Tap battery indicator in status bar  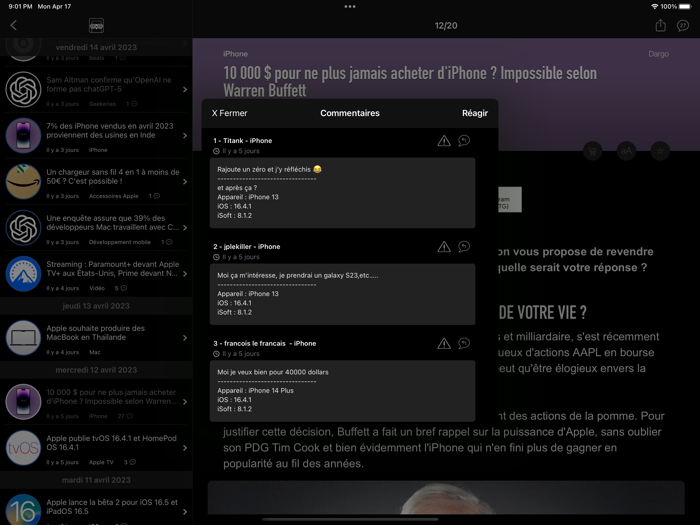(x=685, y=7)
